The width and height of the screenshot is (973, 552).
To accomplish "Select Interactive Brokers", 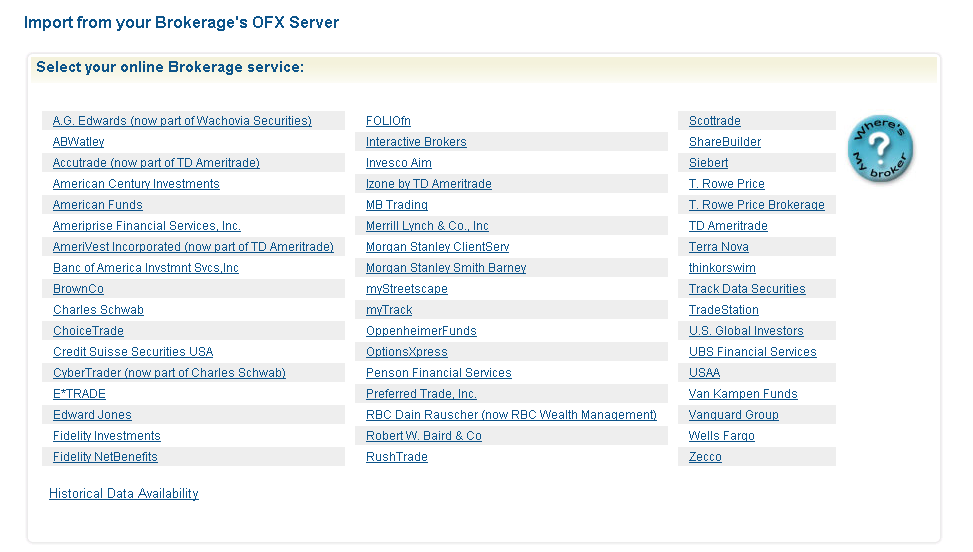I will pyautogui.click(x=416, y=142).
